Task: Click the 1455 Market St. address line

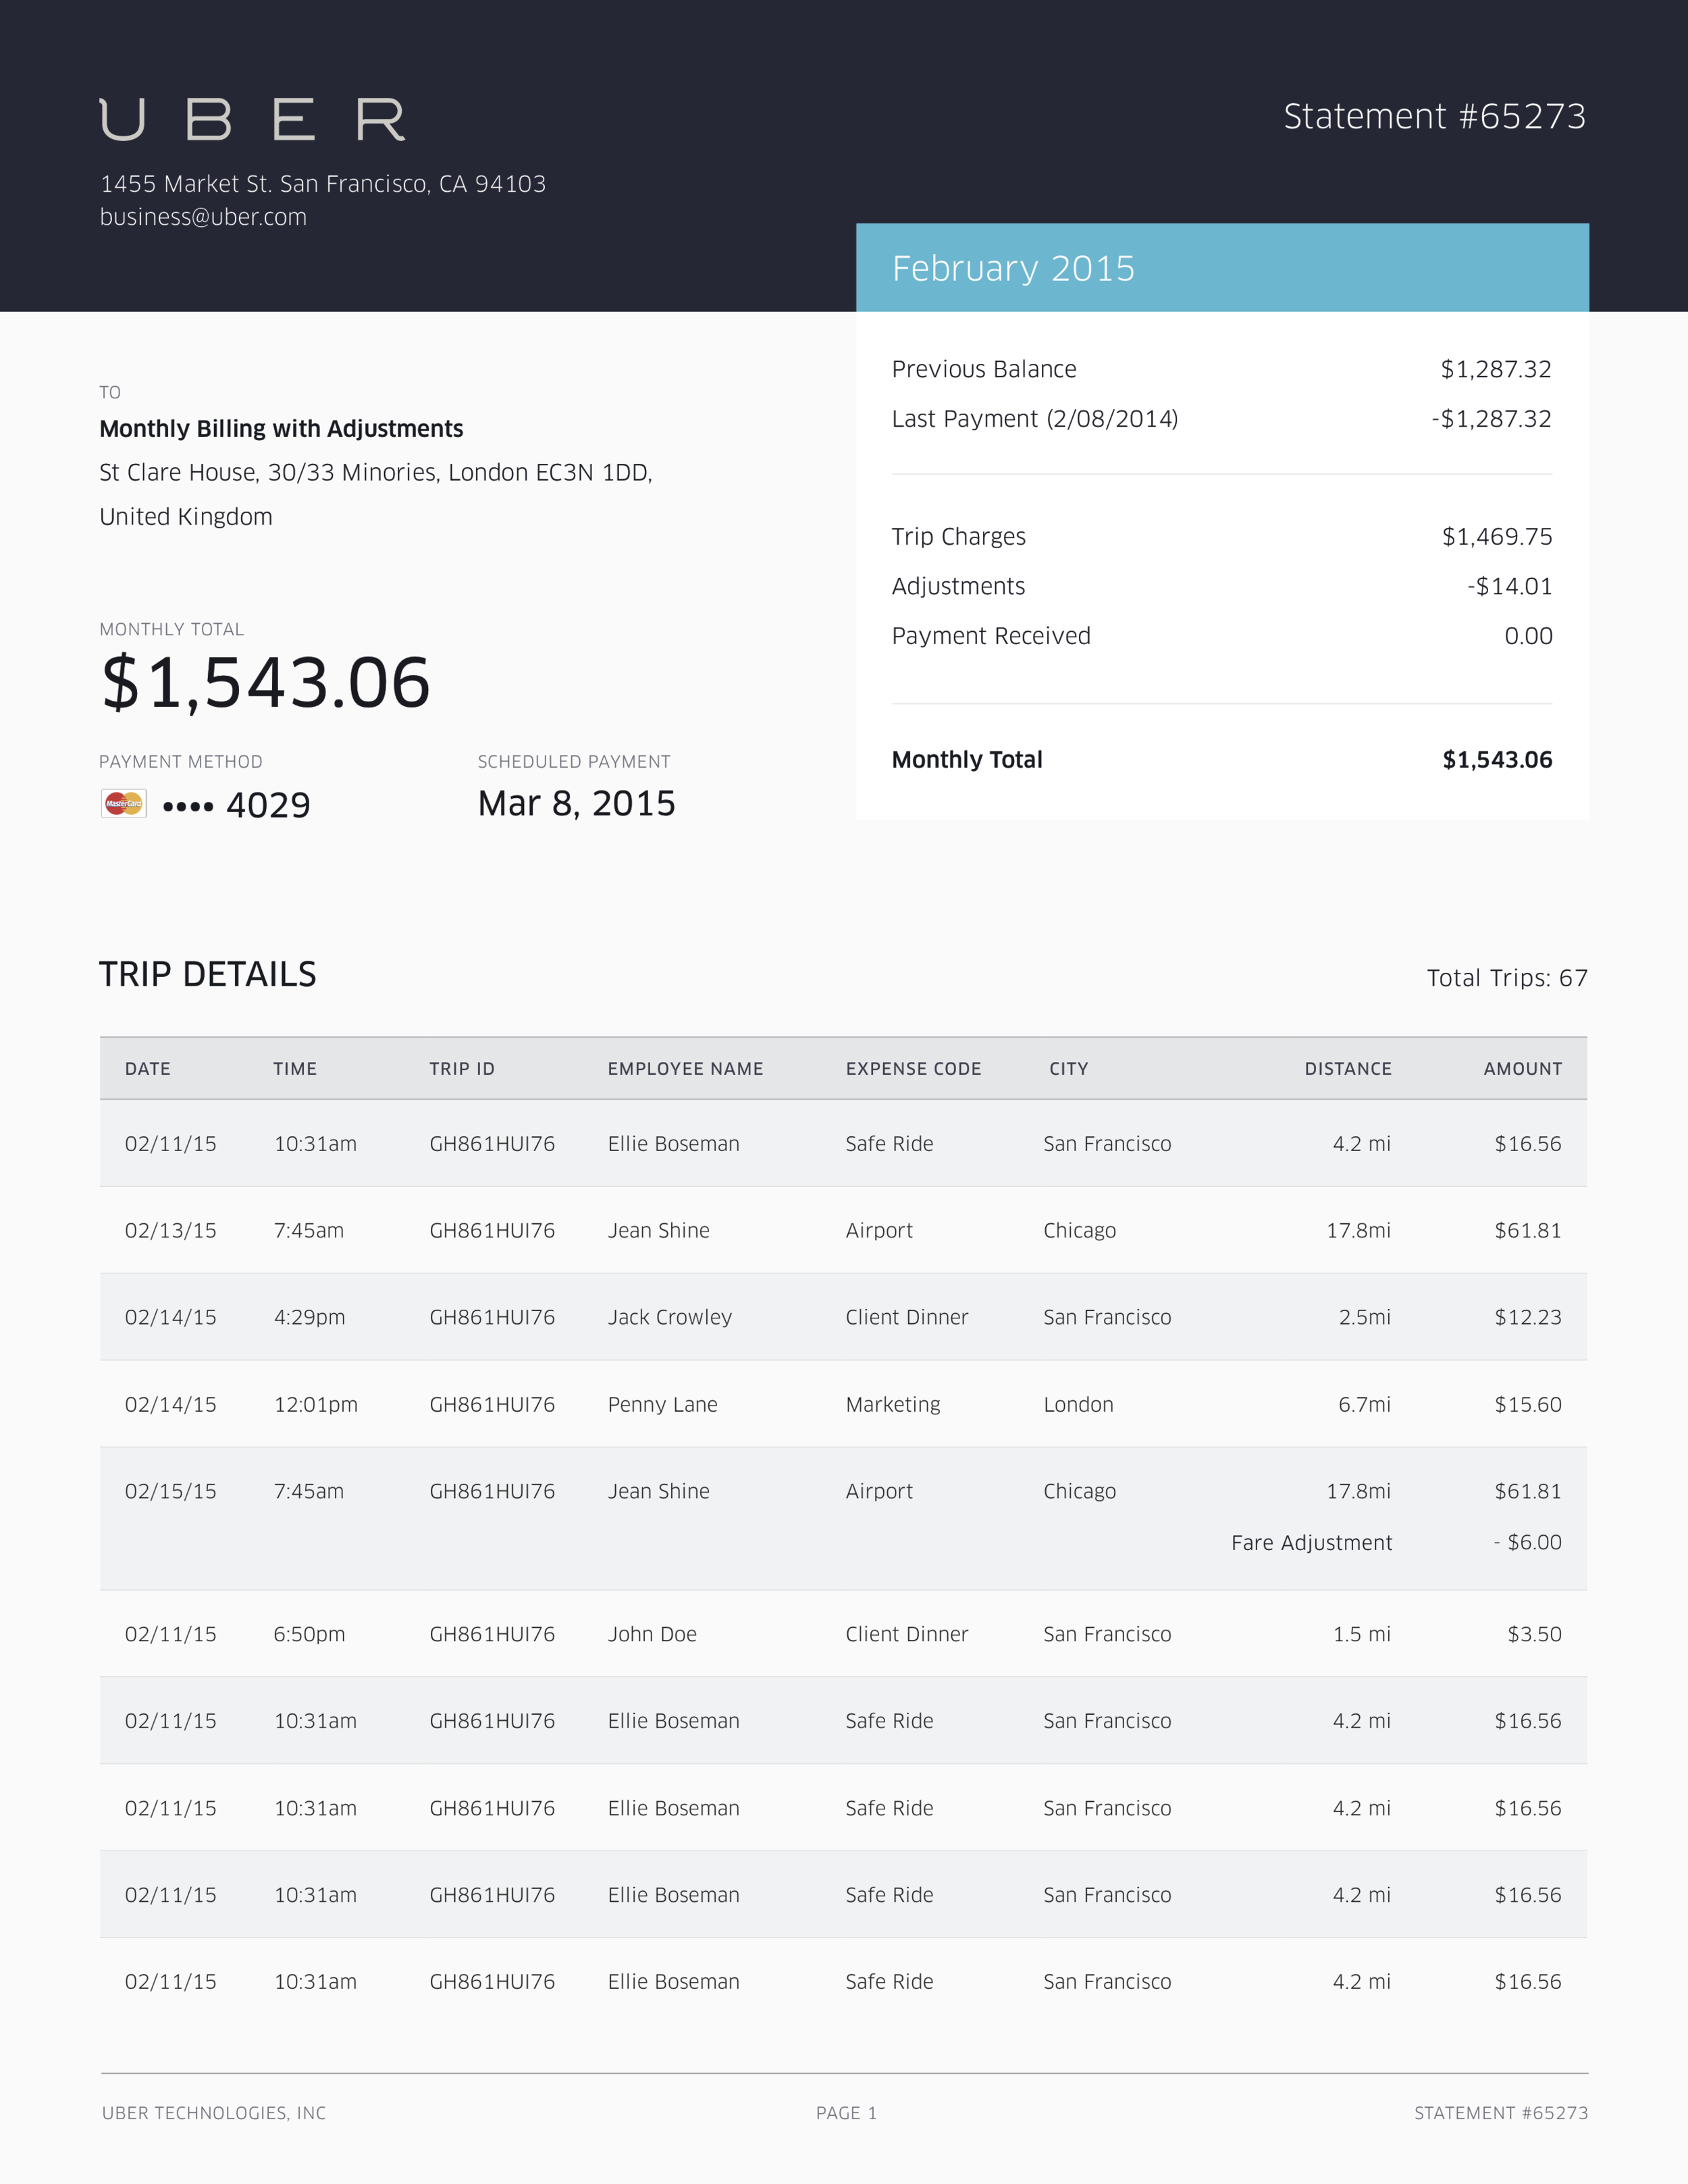Action: coord(323,184)
